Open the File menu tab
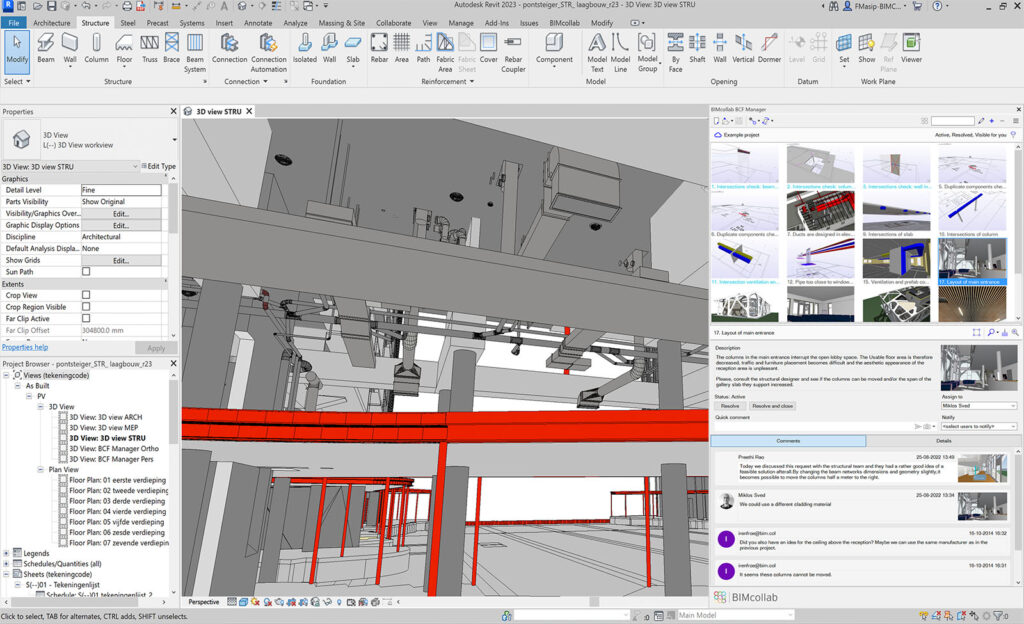This screenshot has width=1024, height=624. [14, 23]
